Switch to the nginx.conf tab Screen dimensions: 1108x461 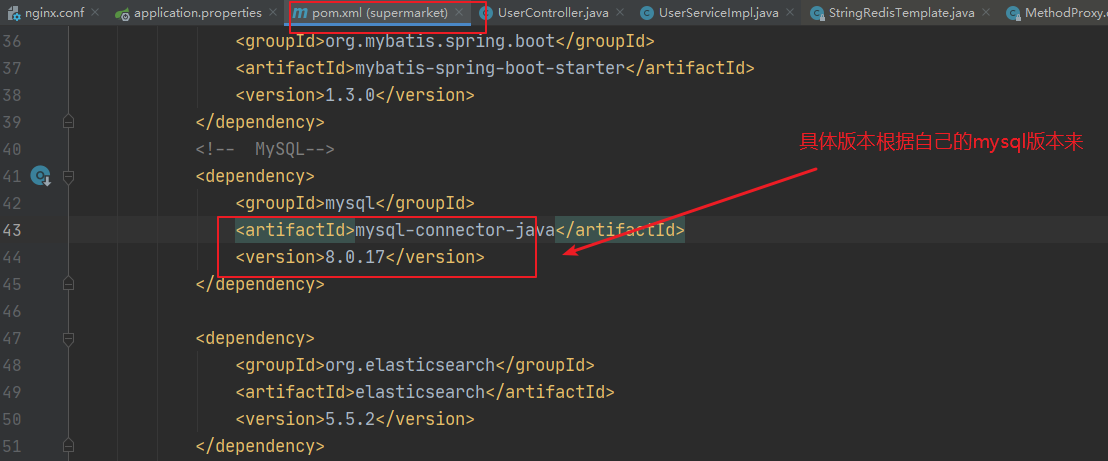tap(54, 13)
